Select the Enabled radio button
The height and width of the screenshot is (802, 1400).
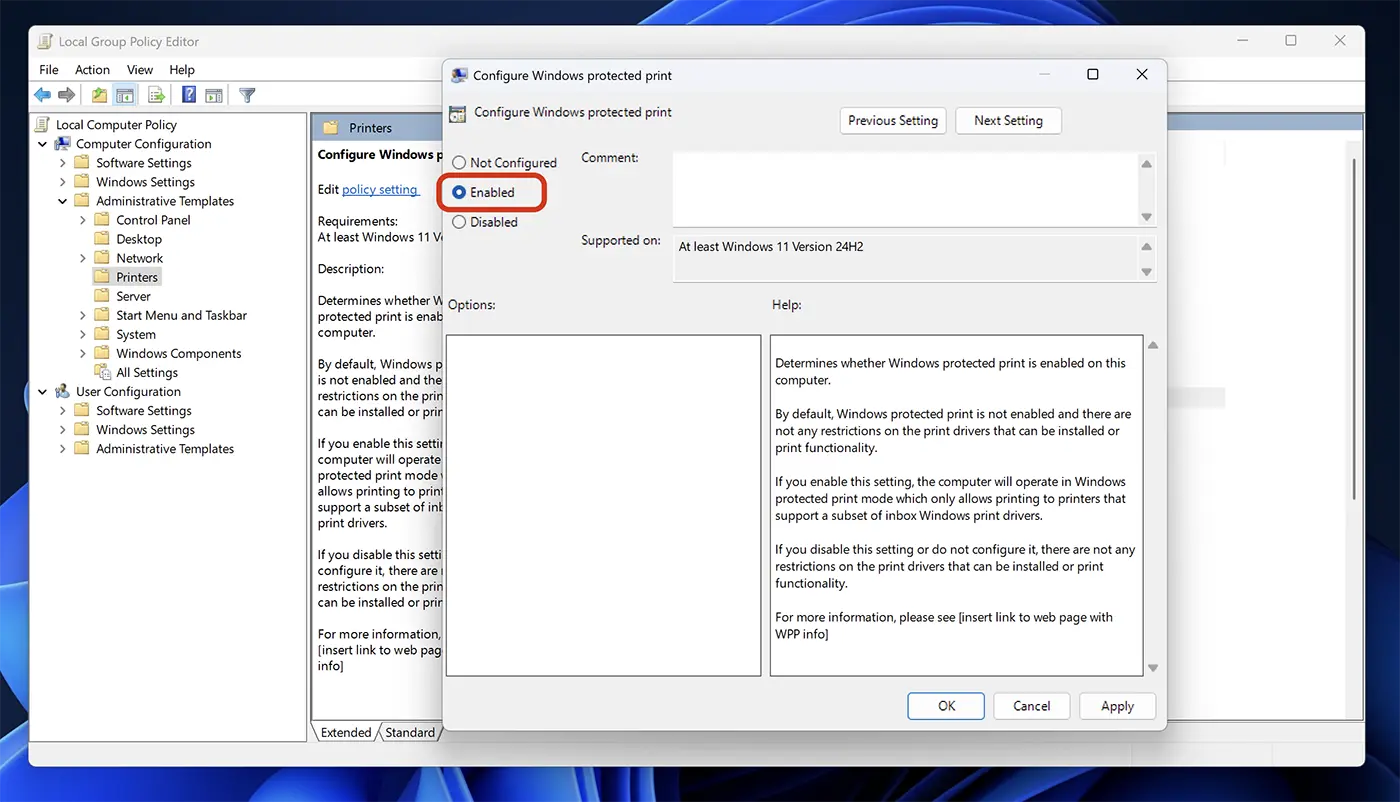pos(459,192)
